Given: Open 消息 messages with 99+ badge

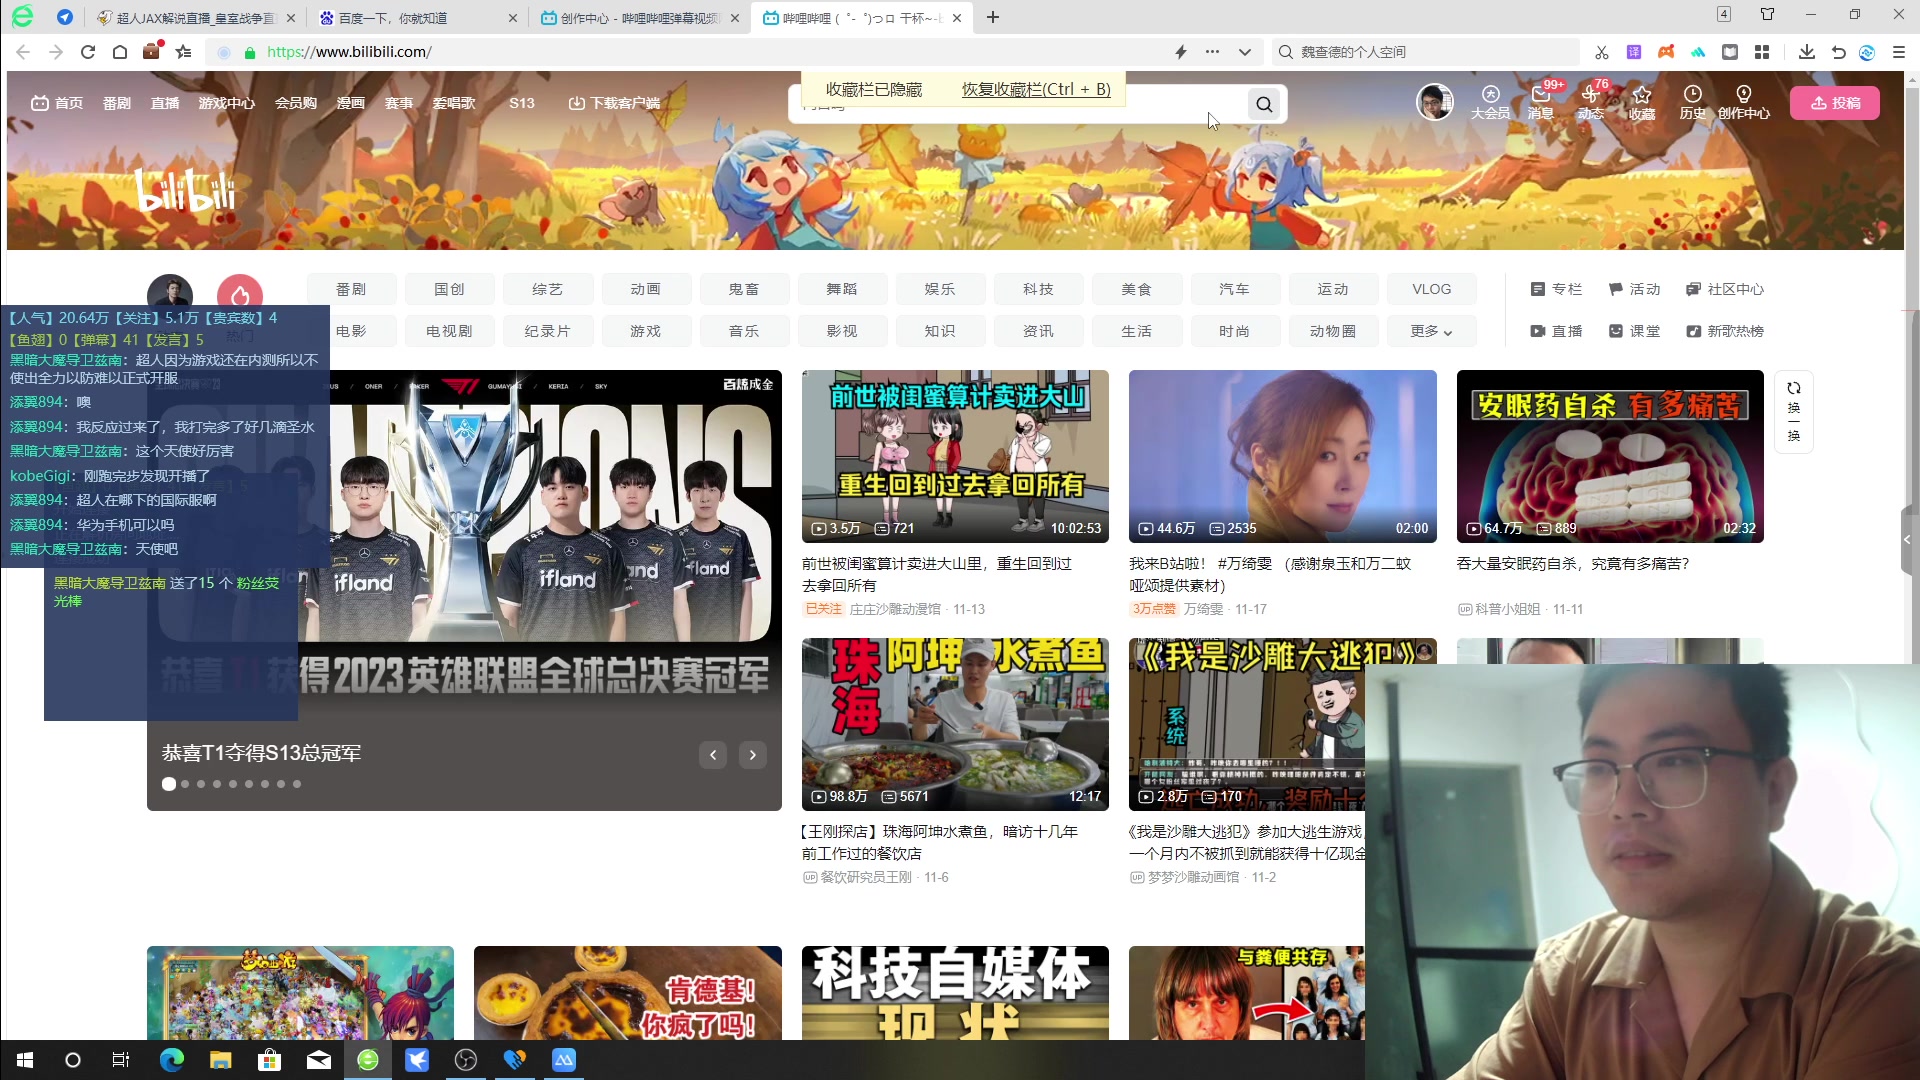Looking at the screenshot, I should click(1541, 102).
